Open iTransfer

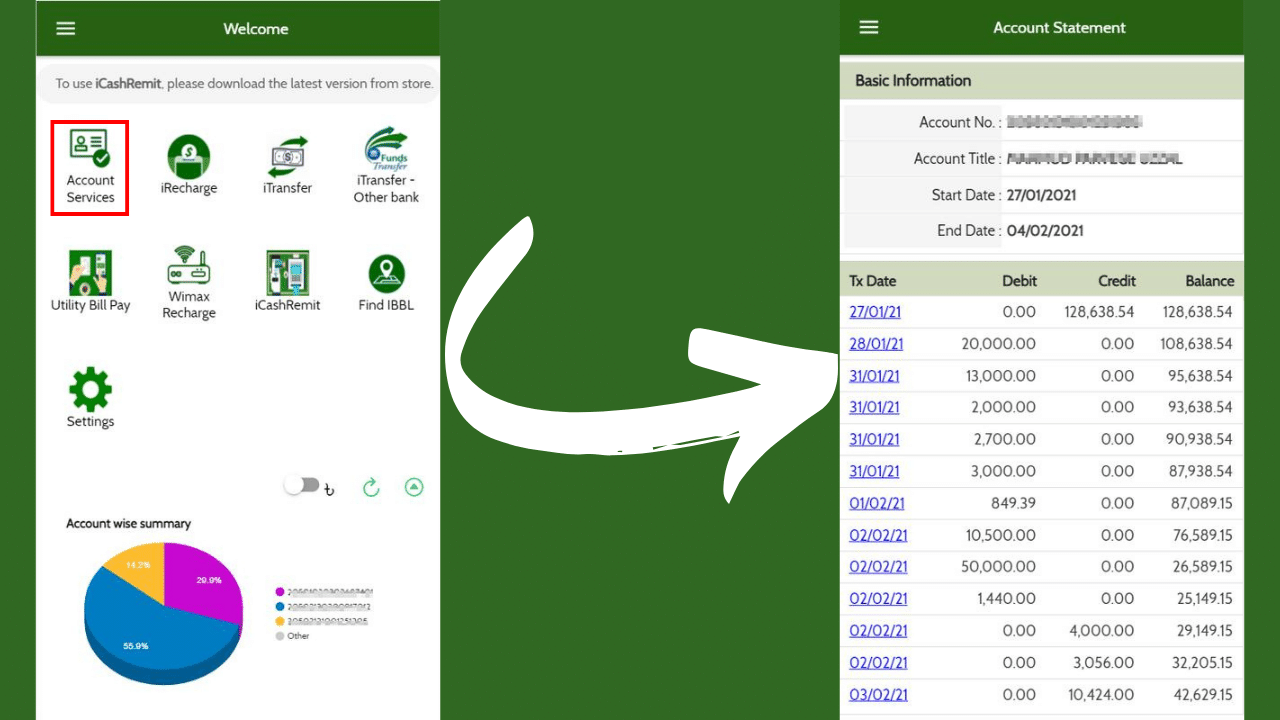pos(288,165)
